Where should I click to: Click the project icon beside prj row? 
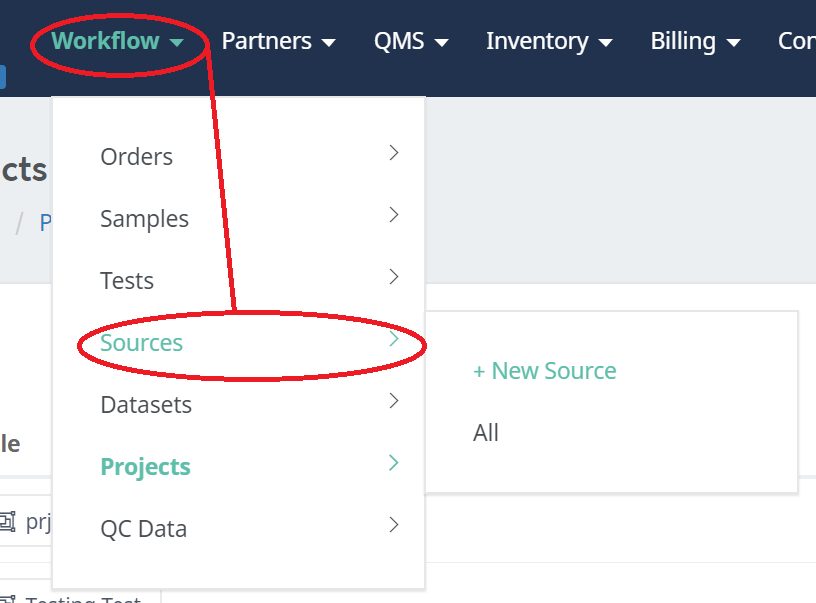[7, 521]
